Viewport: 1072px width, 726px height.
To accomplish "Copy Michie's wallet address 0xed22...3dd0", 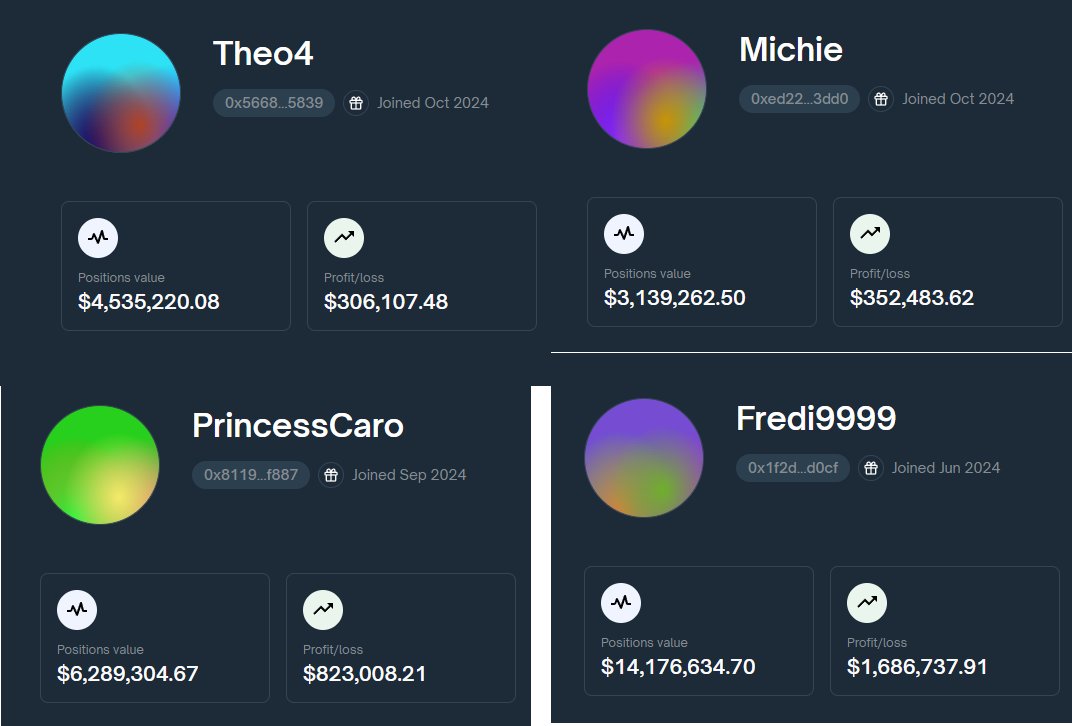I will coord(799,99).
